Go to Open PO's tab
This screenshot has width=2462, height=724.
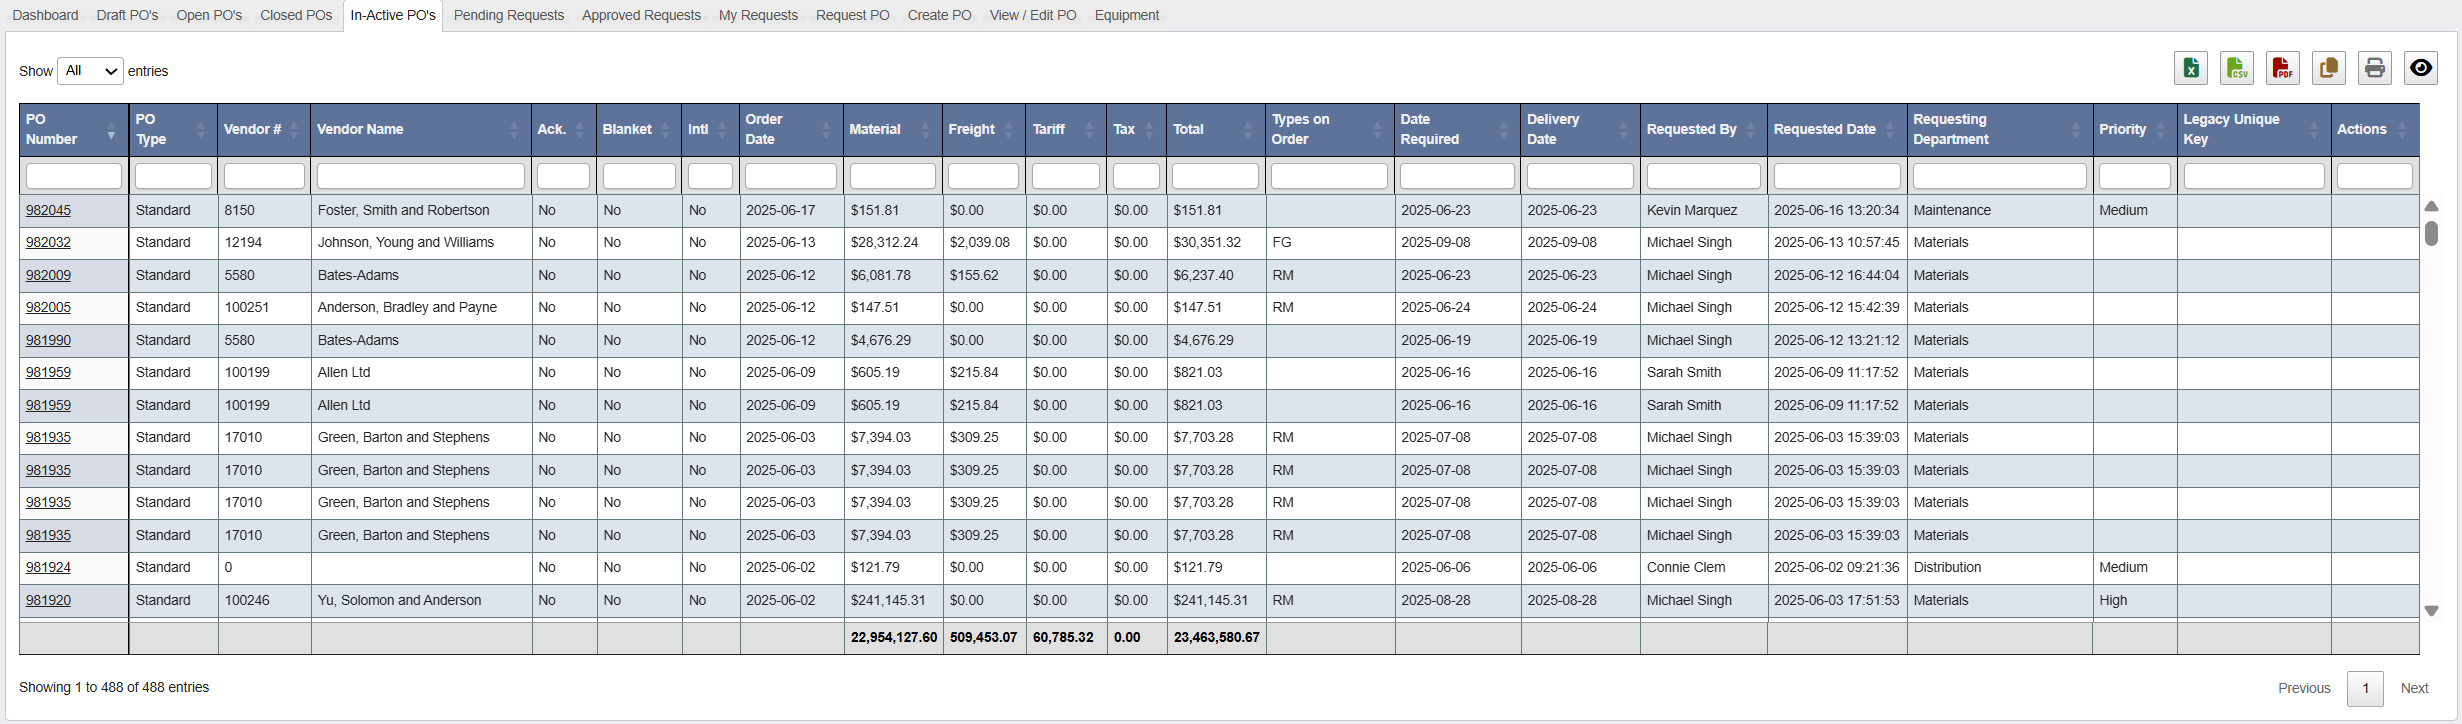pos(209,15)
